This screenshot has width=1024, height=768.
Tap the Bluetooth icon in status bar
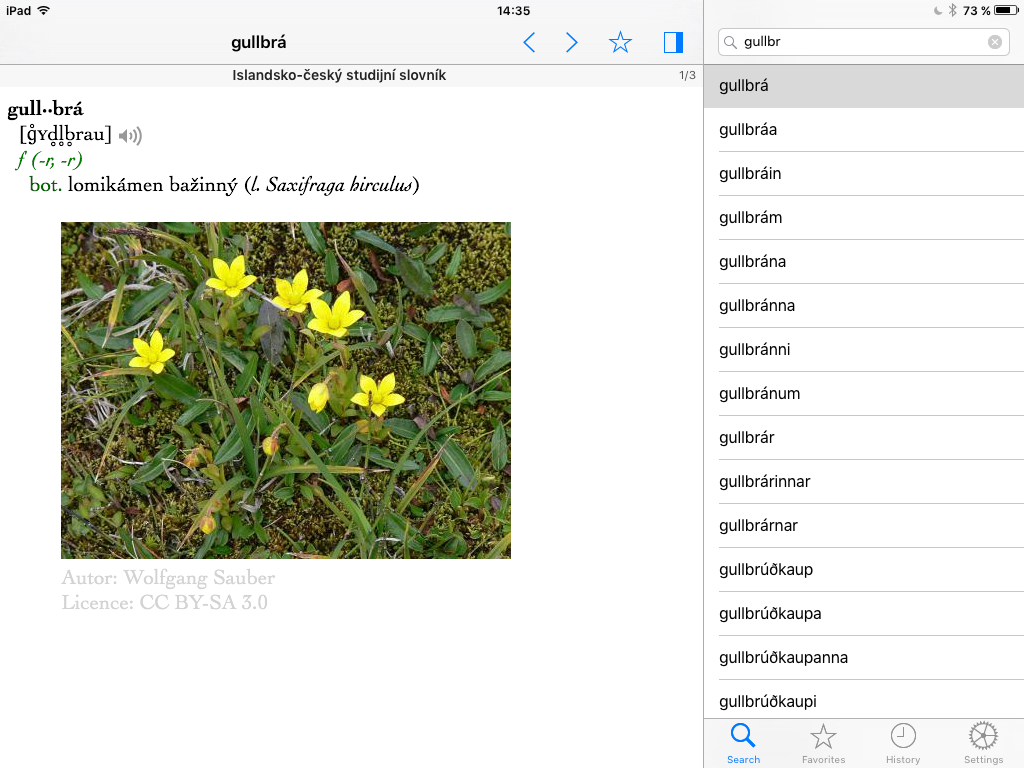(x=953, y=10)
